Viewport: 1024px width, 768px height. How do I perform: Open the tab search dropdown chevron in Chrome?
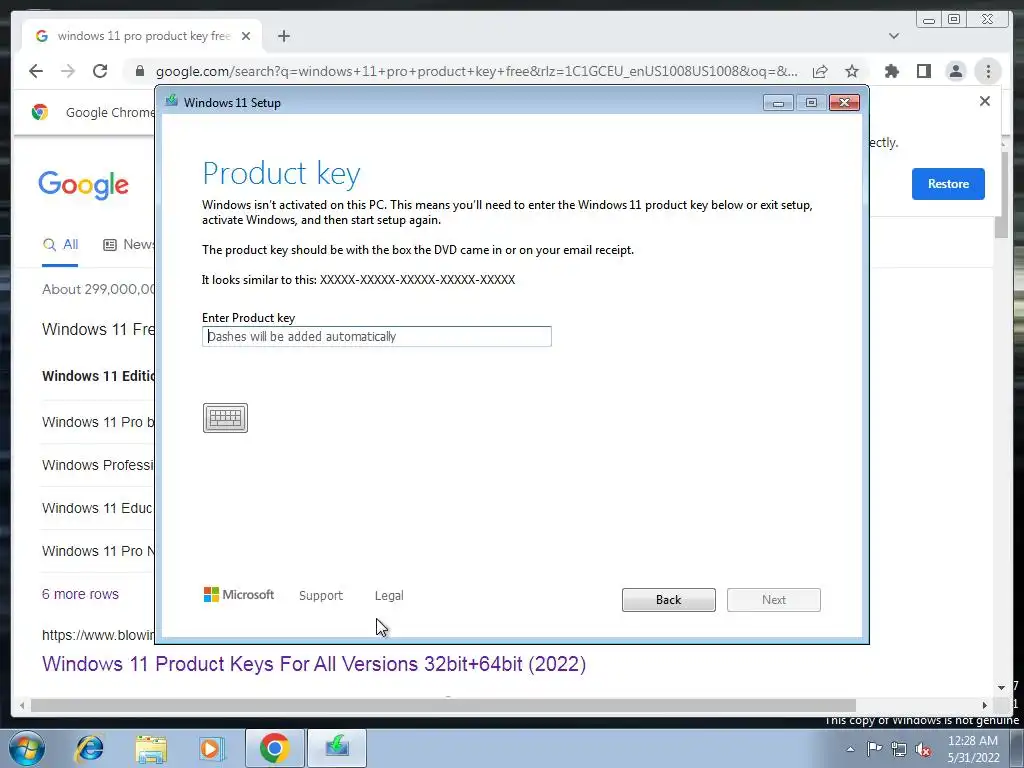point(893,36)
